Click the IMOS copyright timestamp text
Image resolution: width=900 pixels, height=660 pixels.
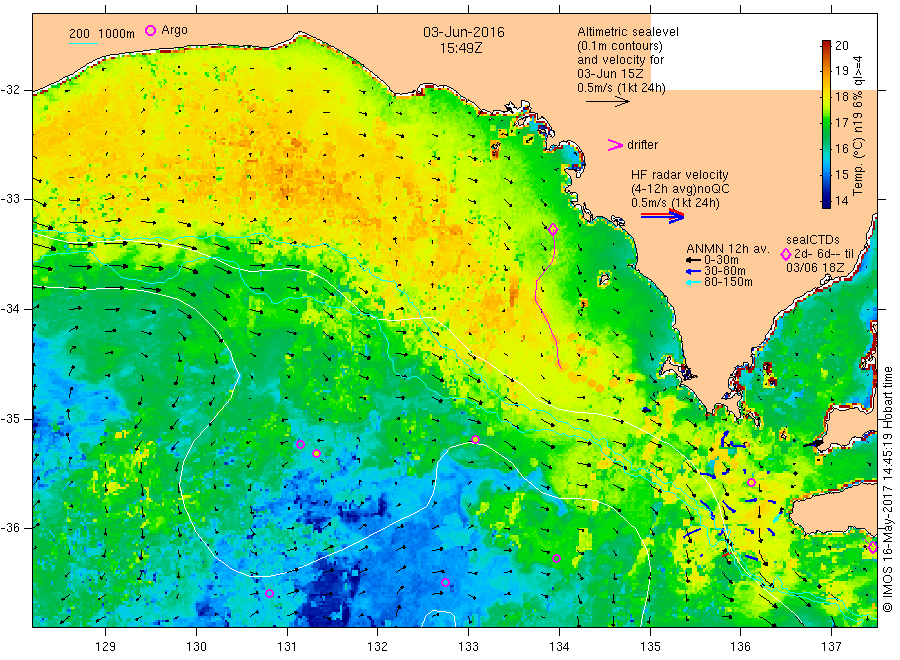pos(888,490)
